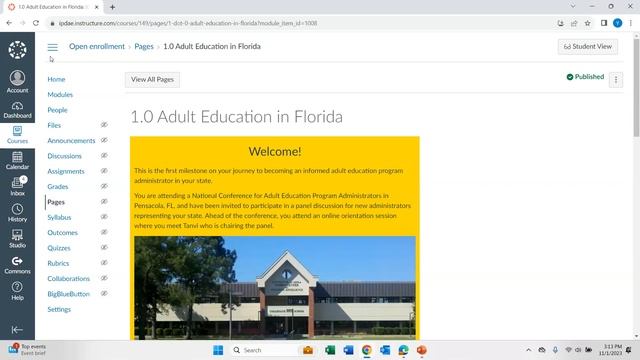Screen dimensions: 640x360
Task: Click the hidden-eye icon beside Syllabus
Action: point(104,217)
